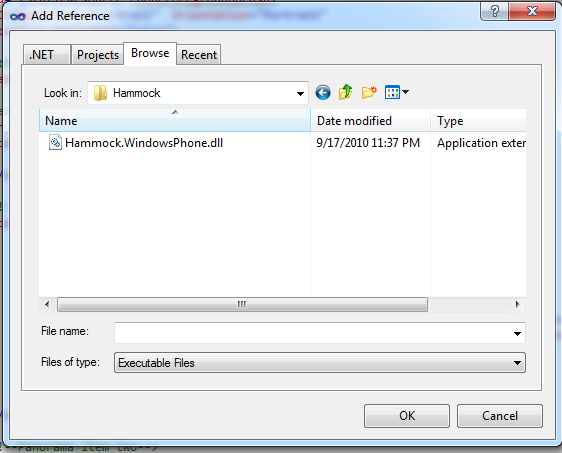Select Hammock.WindowsPhone.dll file name text
562x453 pixels.
(x=144, y=143)
